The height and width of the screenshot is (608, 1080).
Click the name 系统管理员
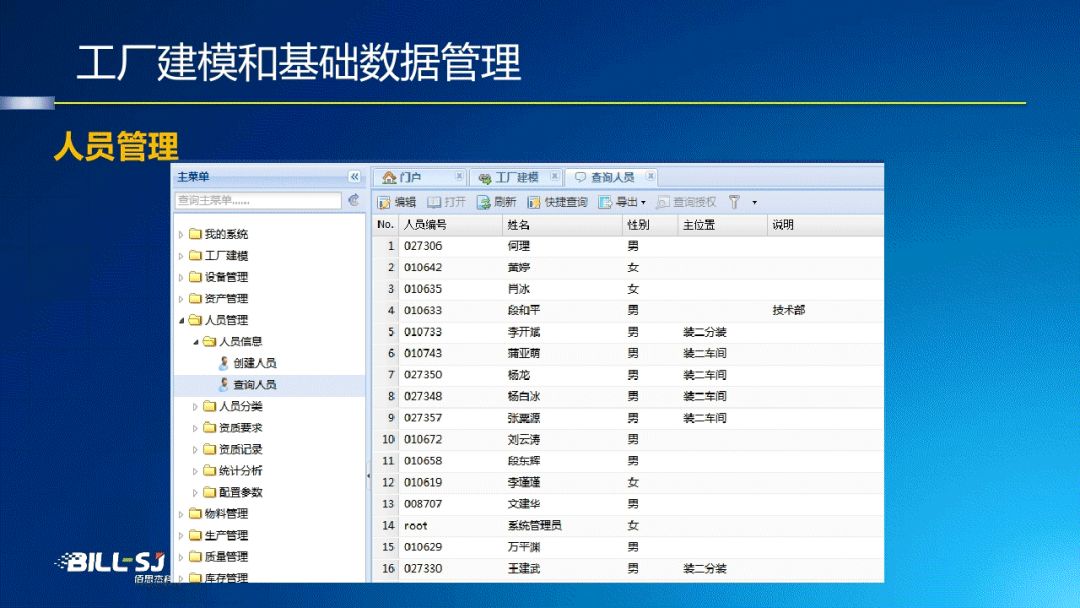pyautogui.click(x=534, y=525)
